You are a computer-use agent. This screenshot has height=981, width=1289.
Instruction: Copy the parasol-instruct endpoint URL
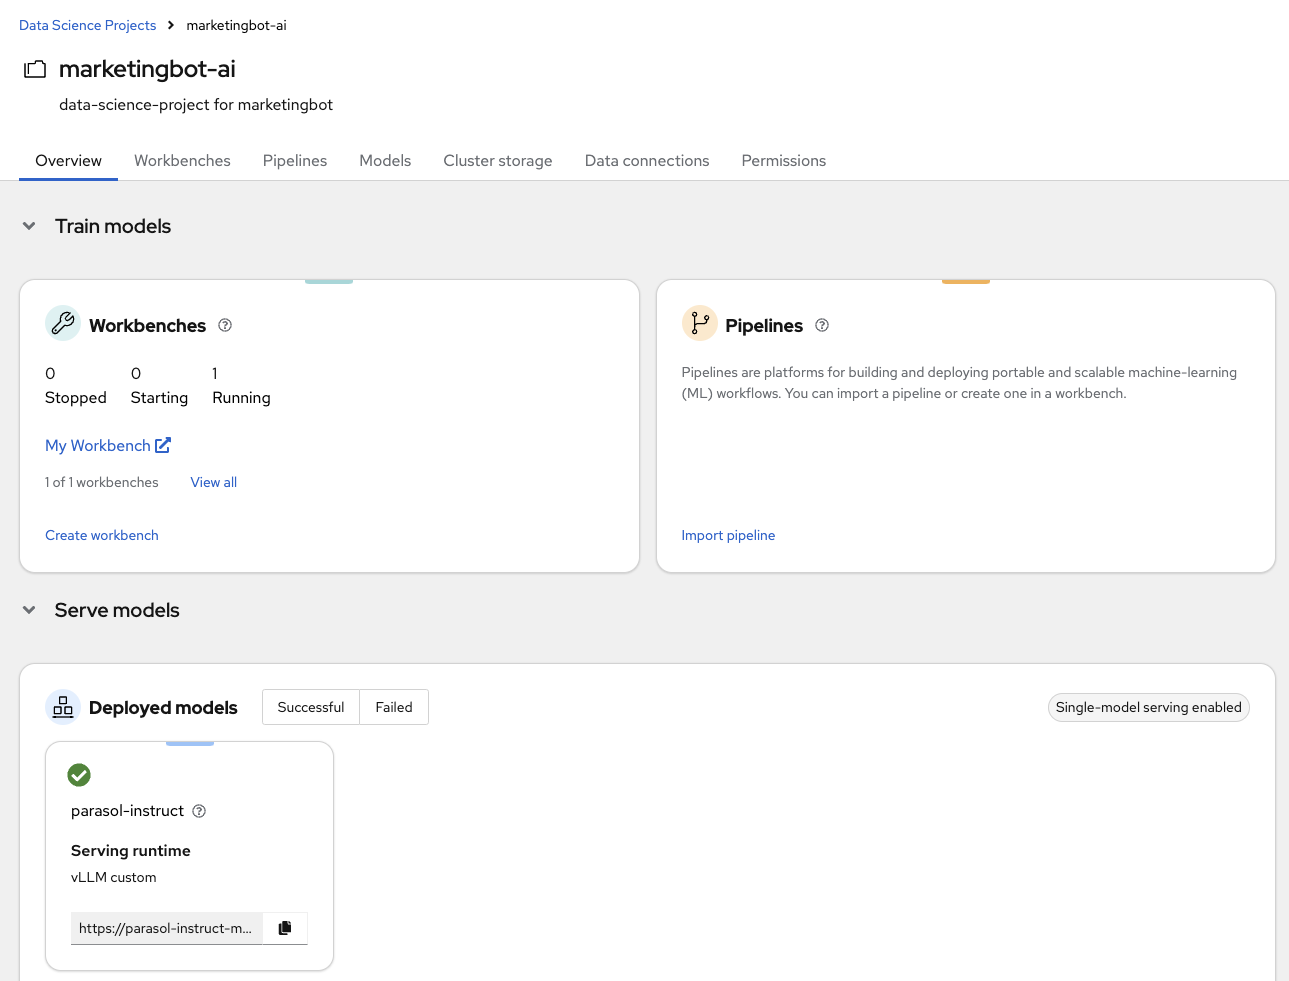(x=285, y=928)
